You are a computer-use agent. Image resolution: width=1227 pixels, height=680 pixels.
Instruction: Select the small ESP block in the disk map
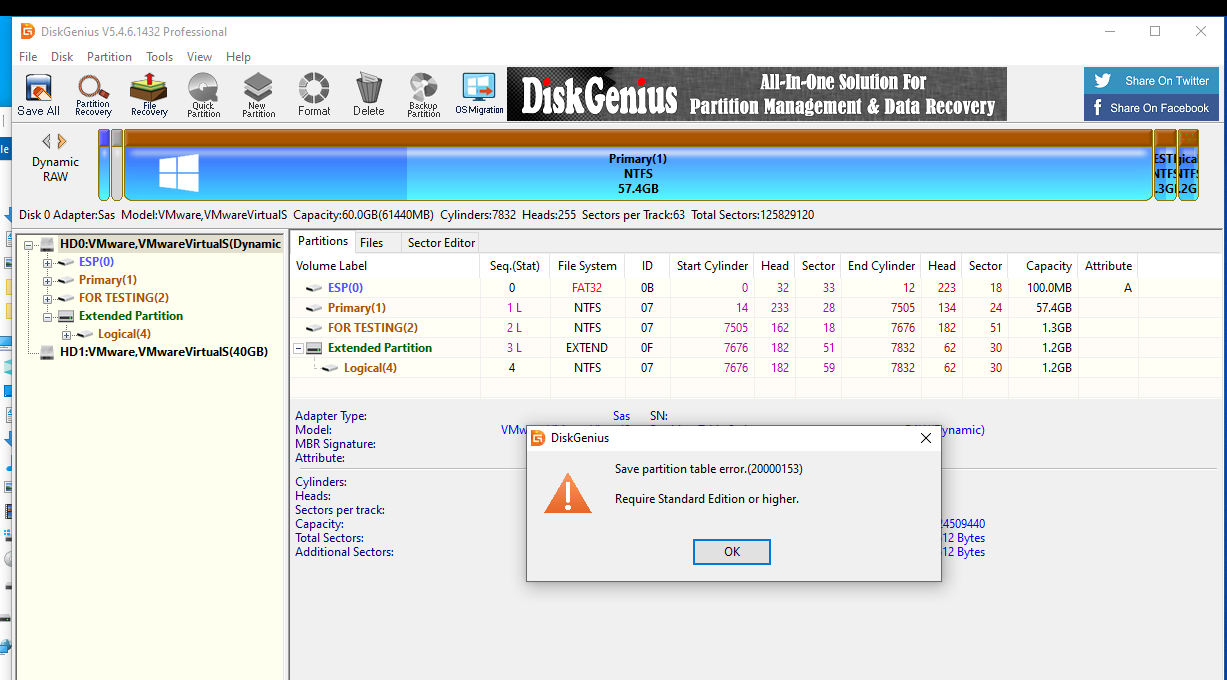[104, 166]
